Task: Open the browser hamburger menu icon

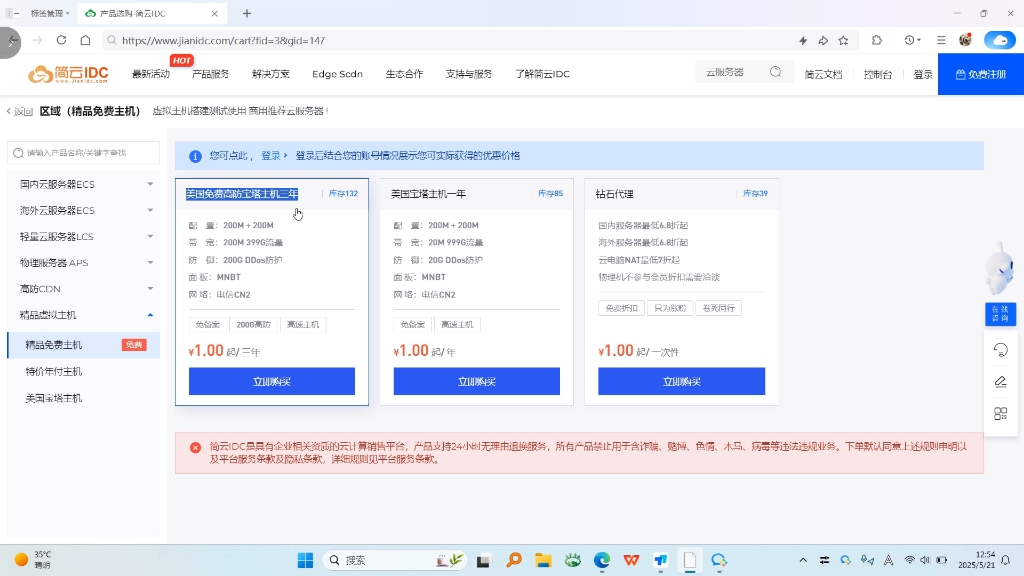Action: [941, 40]
